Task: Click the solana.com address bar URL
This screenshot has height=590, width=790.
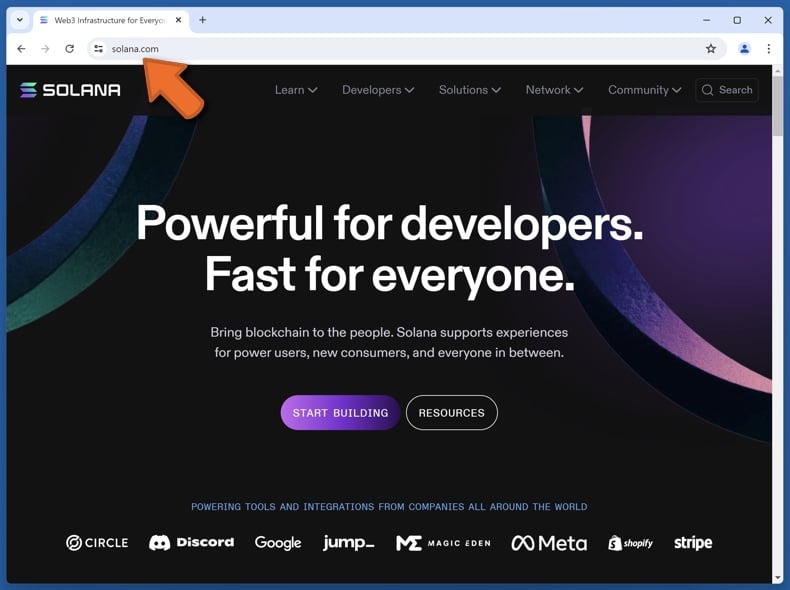Action: (135, 49)
